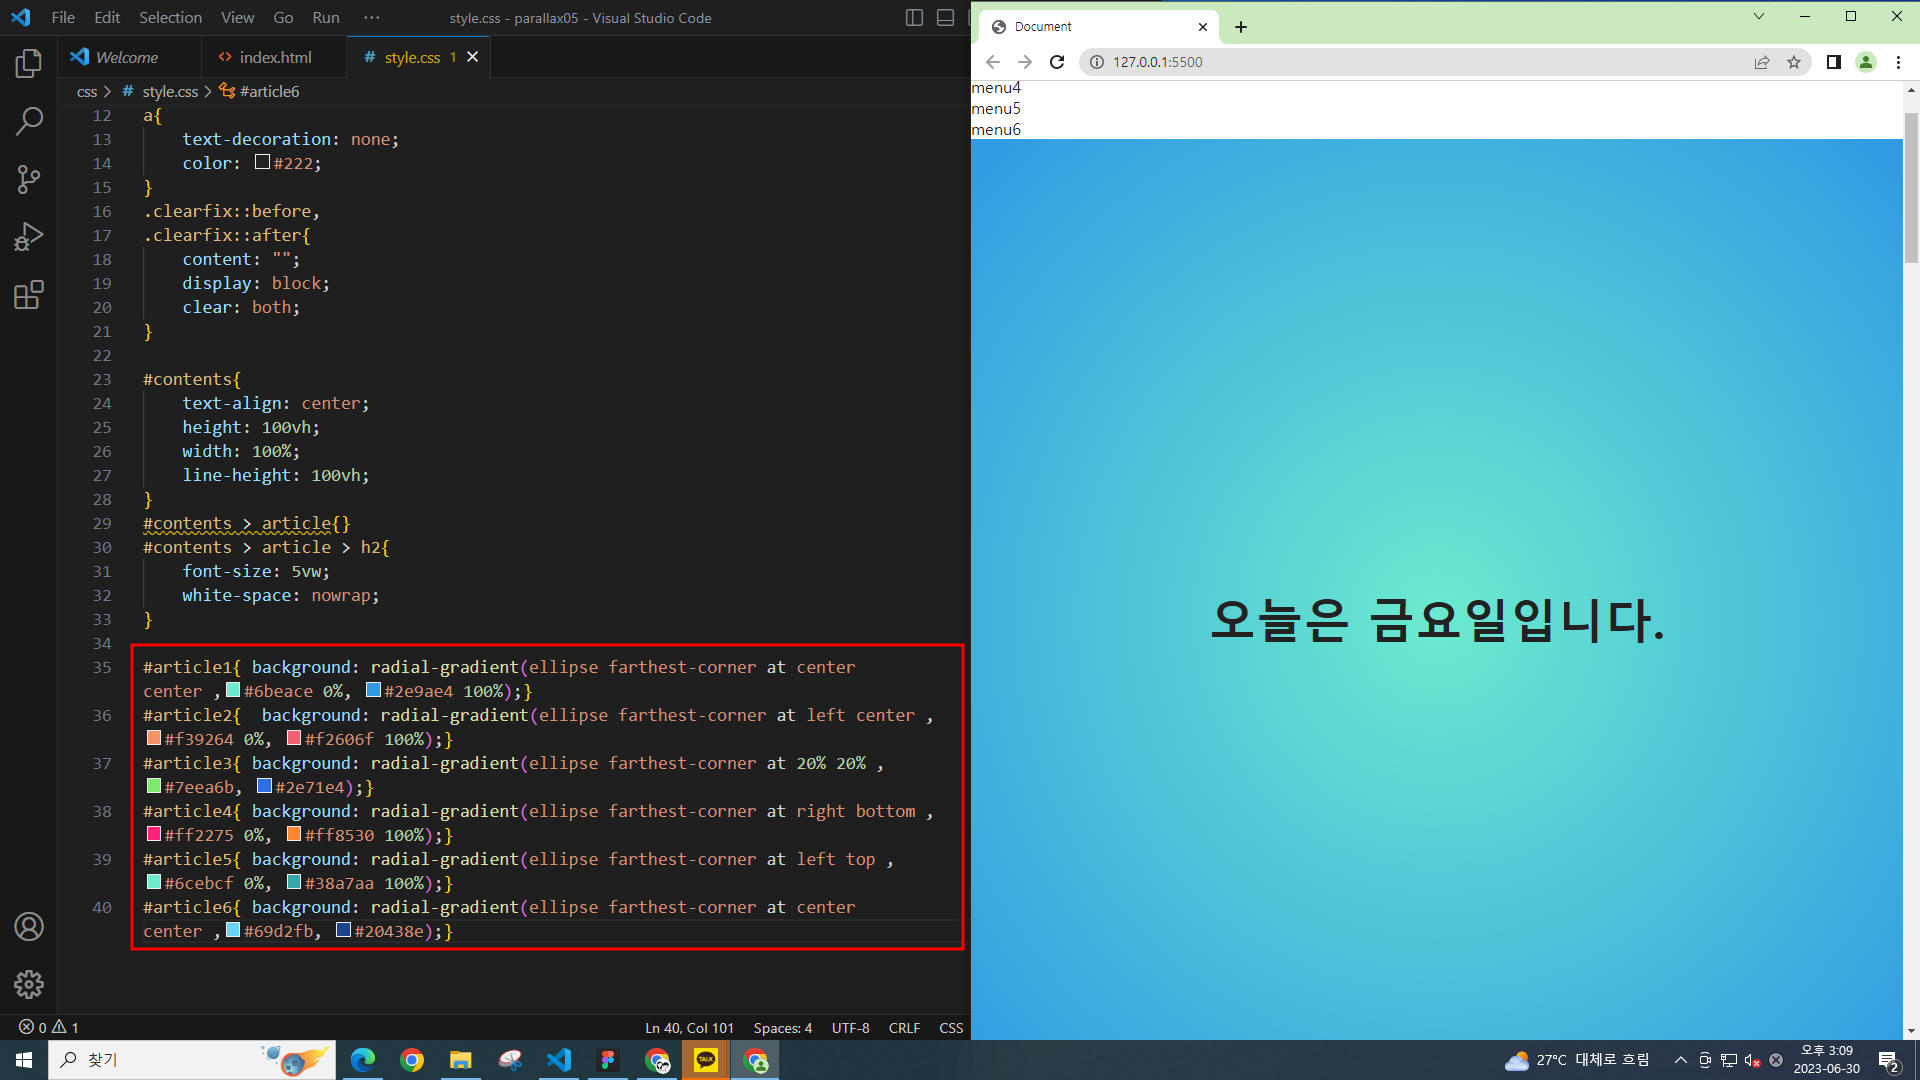Open the Chrome tab search chevron
This screenshot has height=1080, width=1920.
pos(1759,16)
